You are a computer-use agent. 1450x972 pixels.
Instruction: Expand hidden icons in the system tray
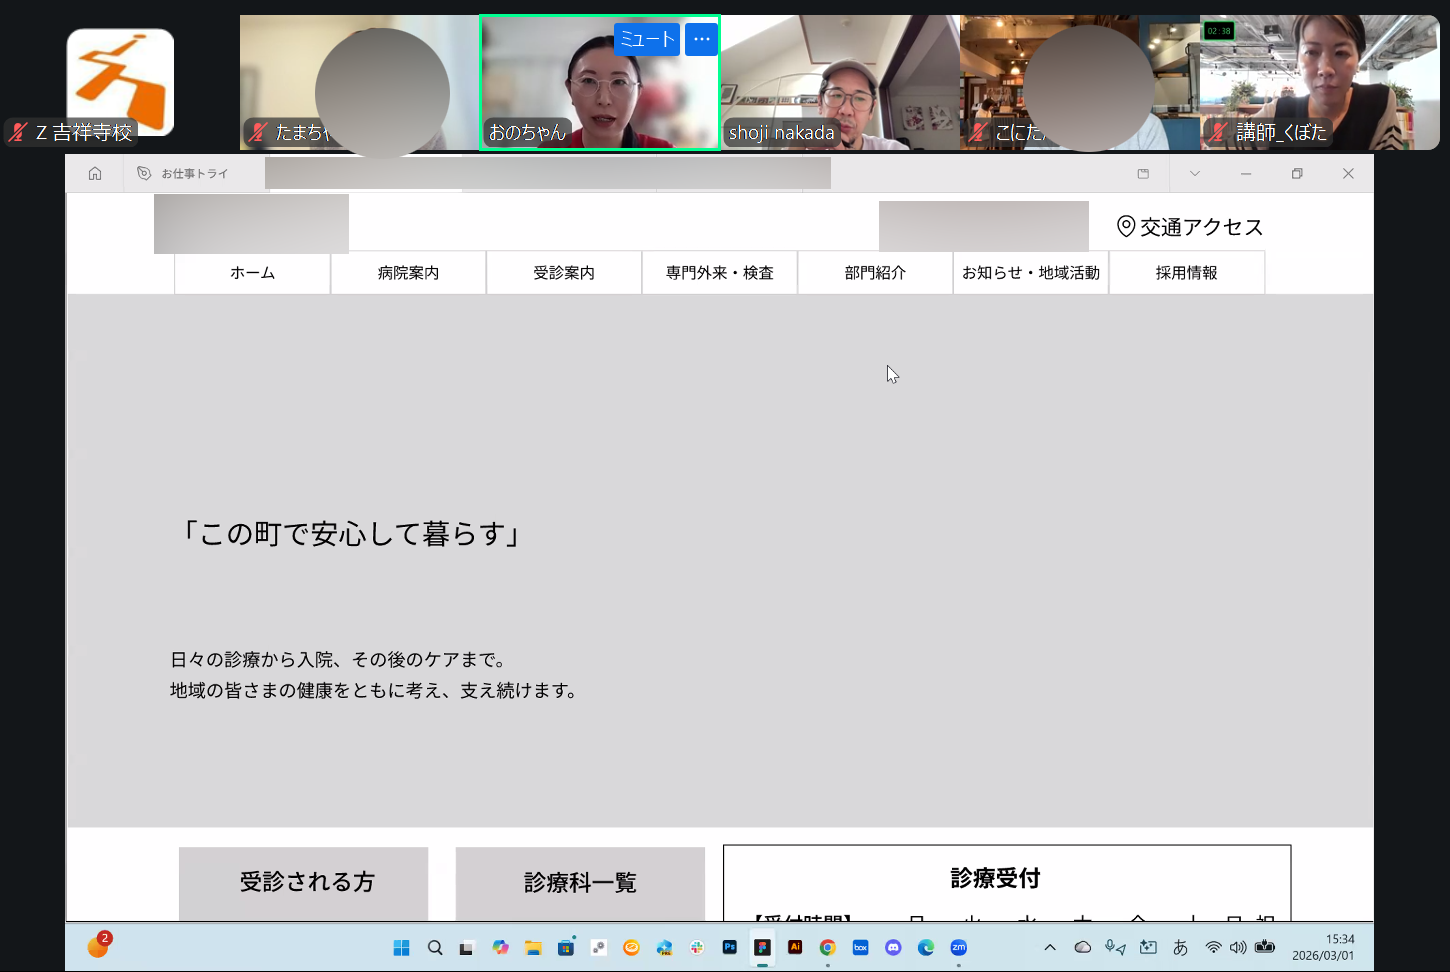(x=1049, y=947)
